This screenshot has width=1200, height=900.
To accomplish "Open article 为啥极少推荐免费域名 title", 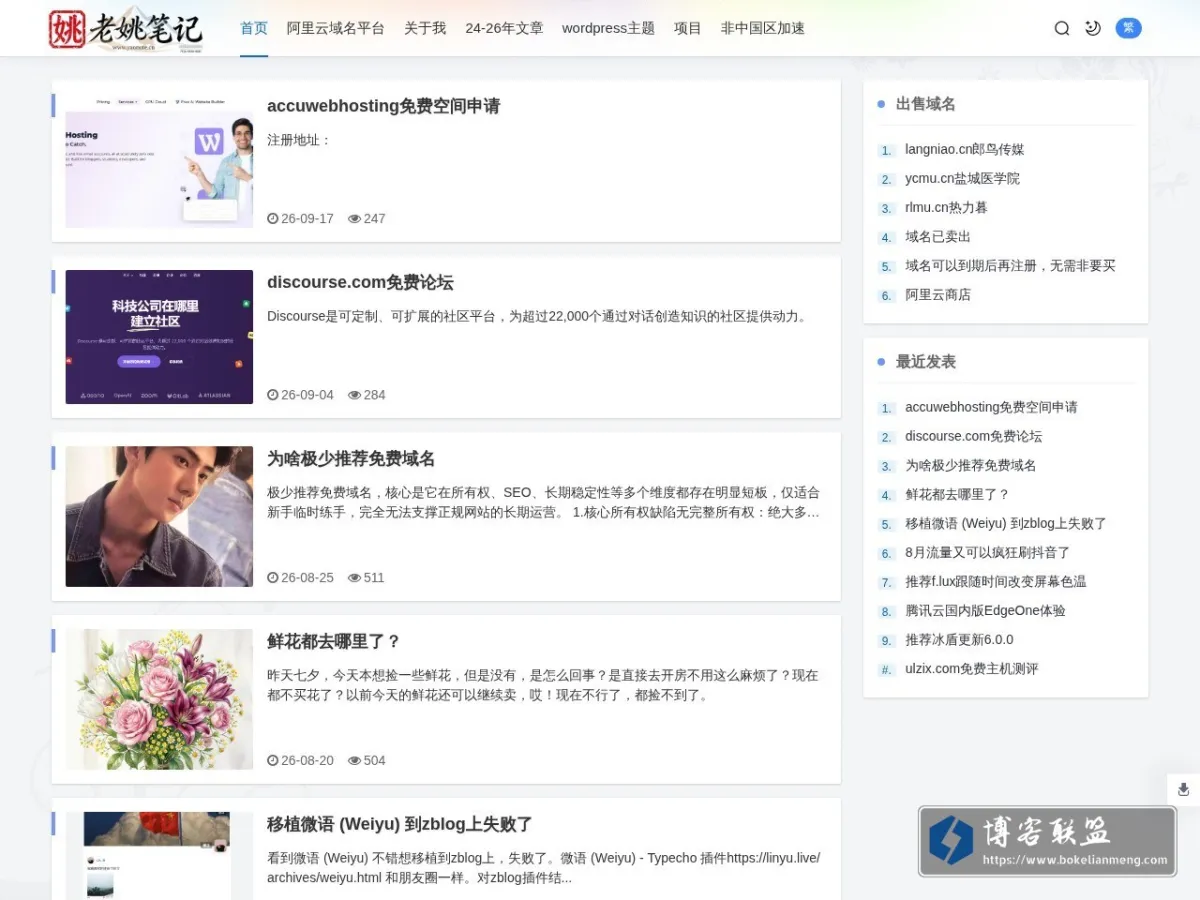I will (351, 459).
